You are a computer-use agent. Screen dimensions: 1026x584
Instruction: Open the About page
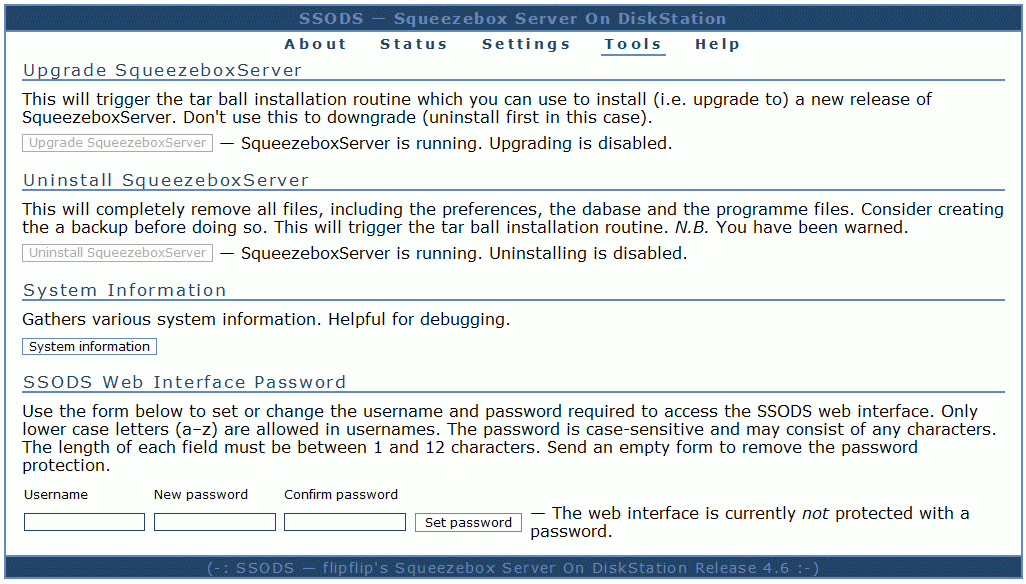[315, 44]
